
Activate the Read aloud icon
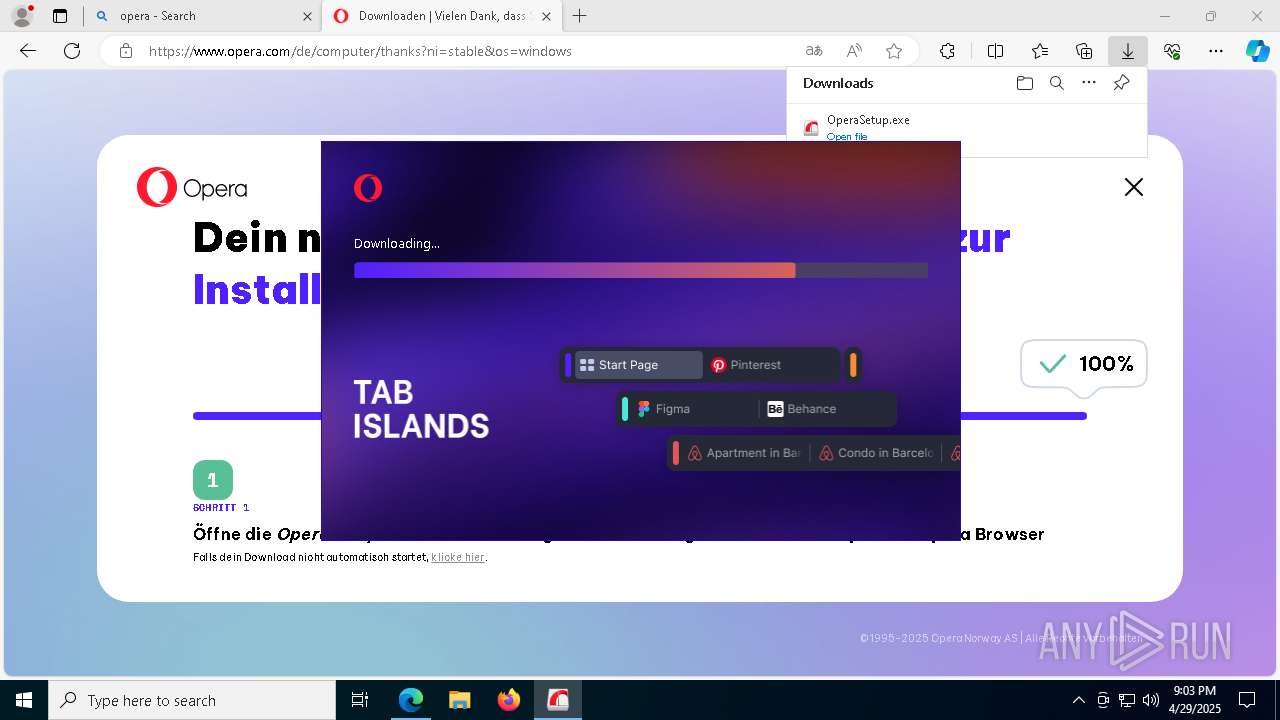coord(854,51)
